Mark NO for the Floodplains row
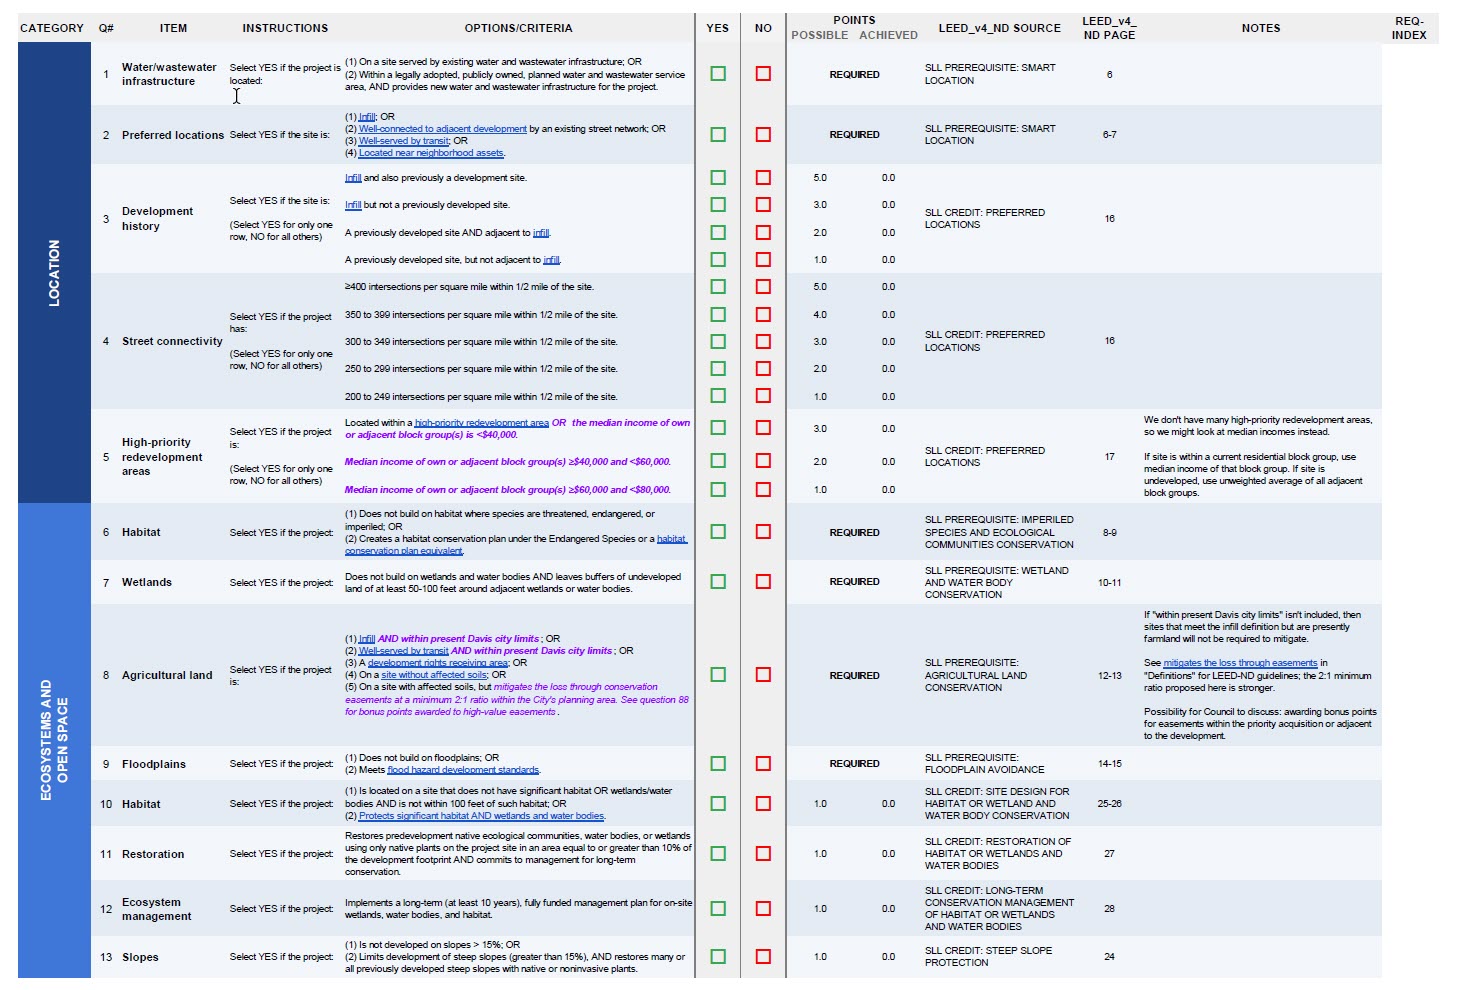This screenshot has width=1463, height=990. 763,764
